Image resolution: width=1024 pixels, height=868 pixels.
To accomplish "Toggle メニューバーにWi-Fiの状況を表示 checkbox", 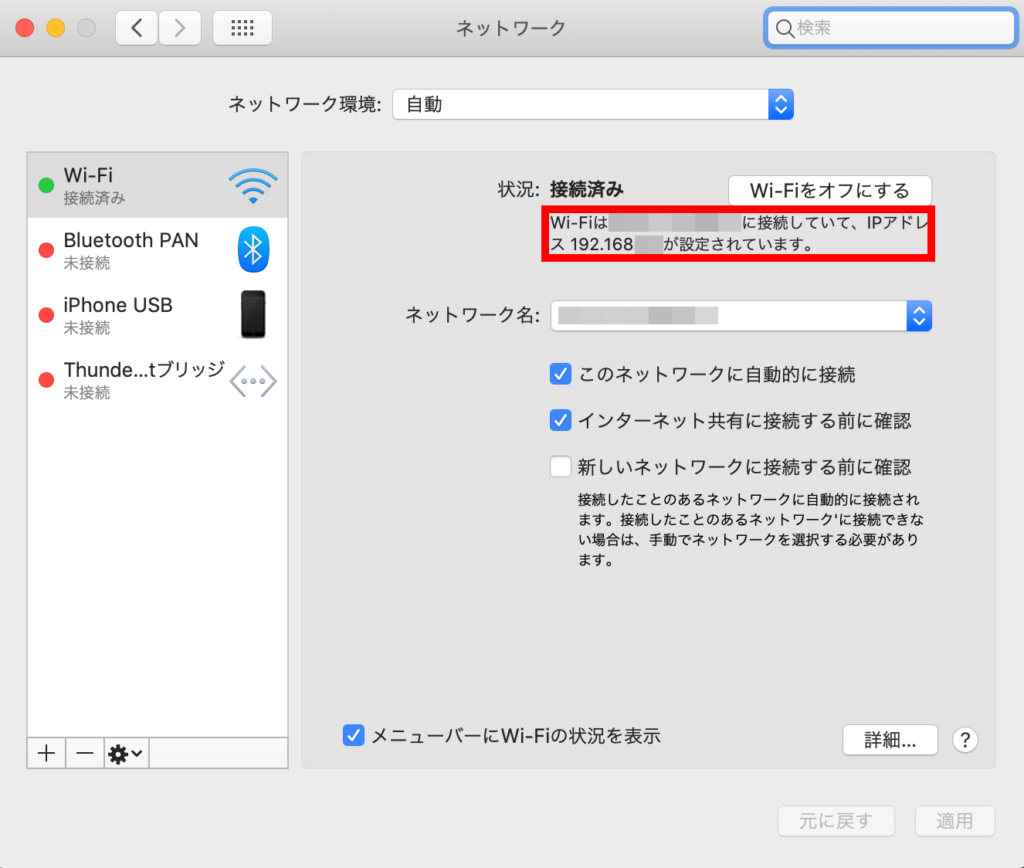I will [353, 735].
